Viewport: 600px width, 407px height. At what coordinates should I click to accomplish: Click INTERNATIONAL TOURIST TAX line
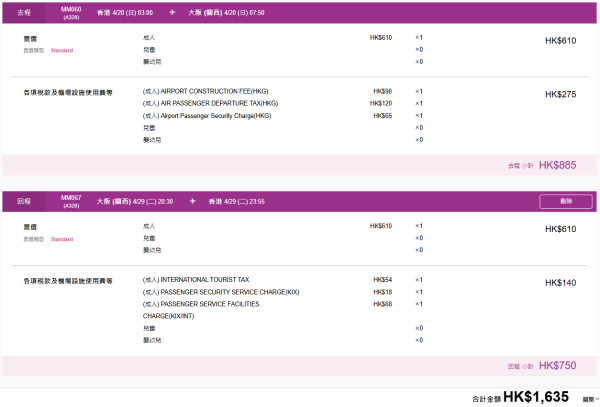pyautogui.click(x=196, y=280)
